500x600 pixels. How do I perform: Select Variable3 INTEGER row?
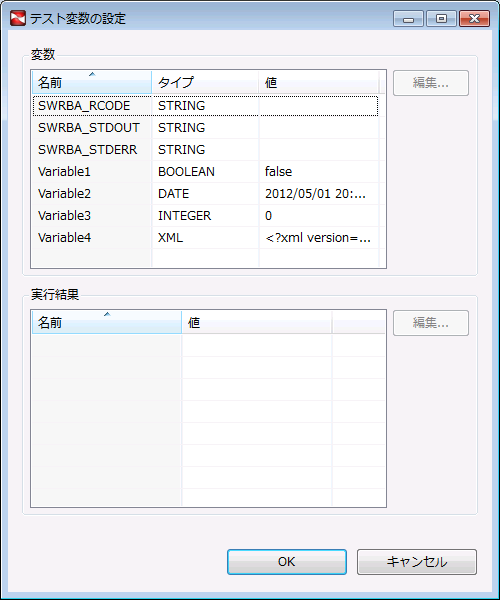[205, 215]
